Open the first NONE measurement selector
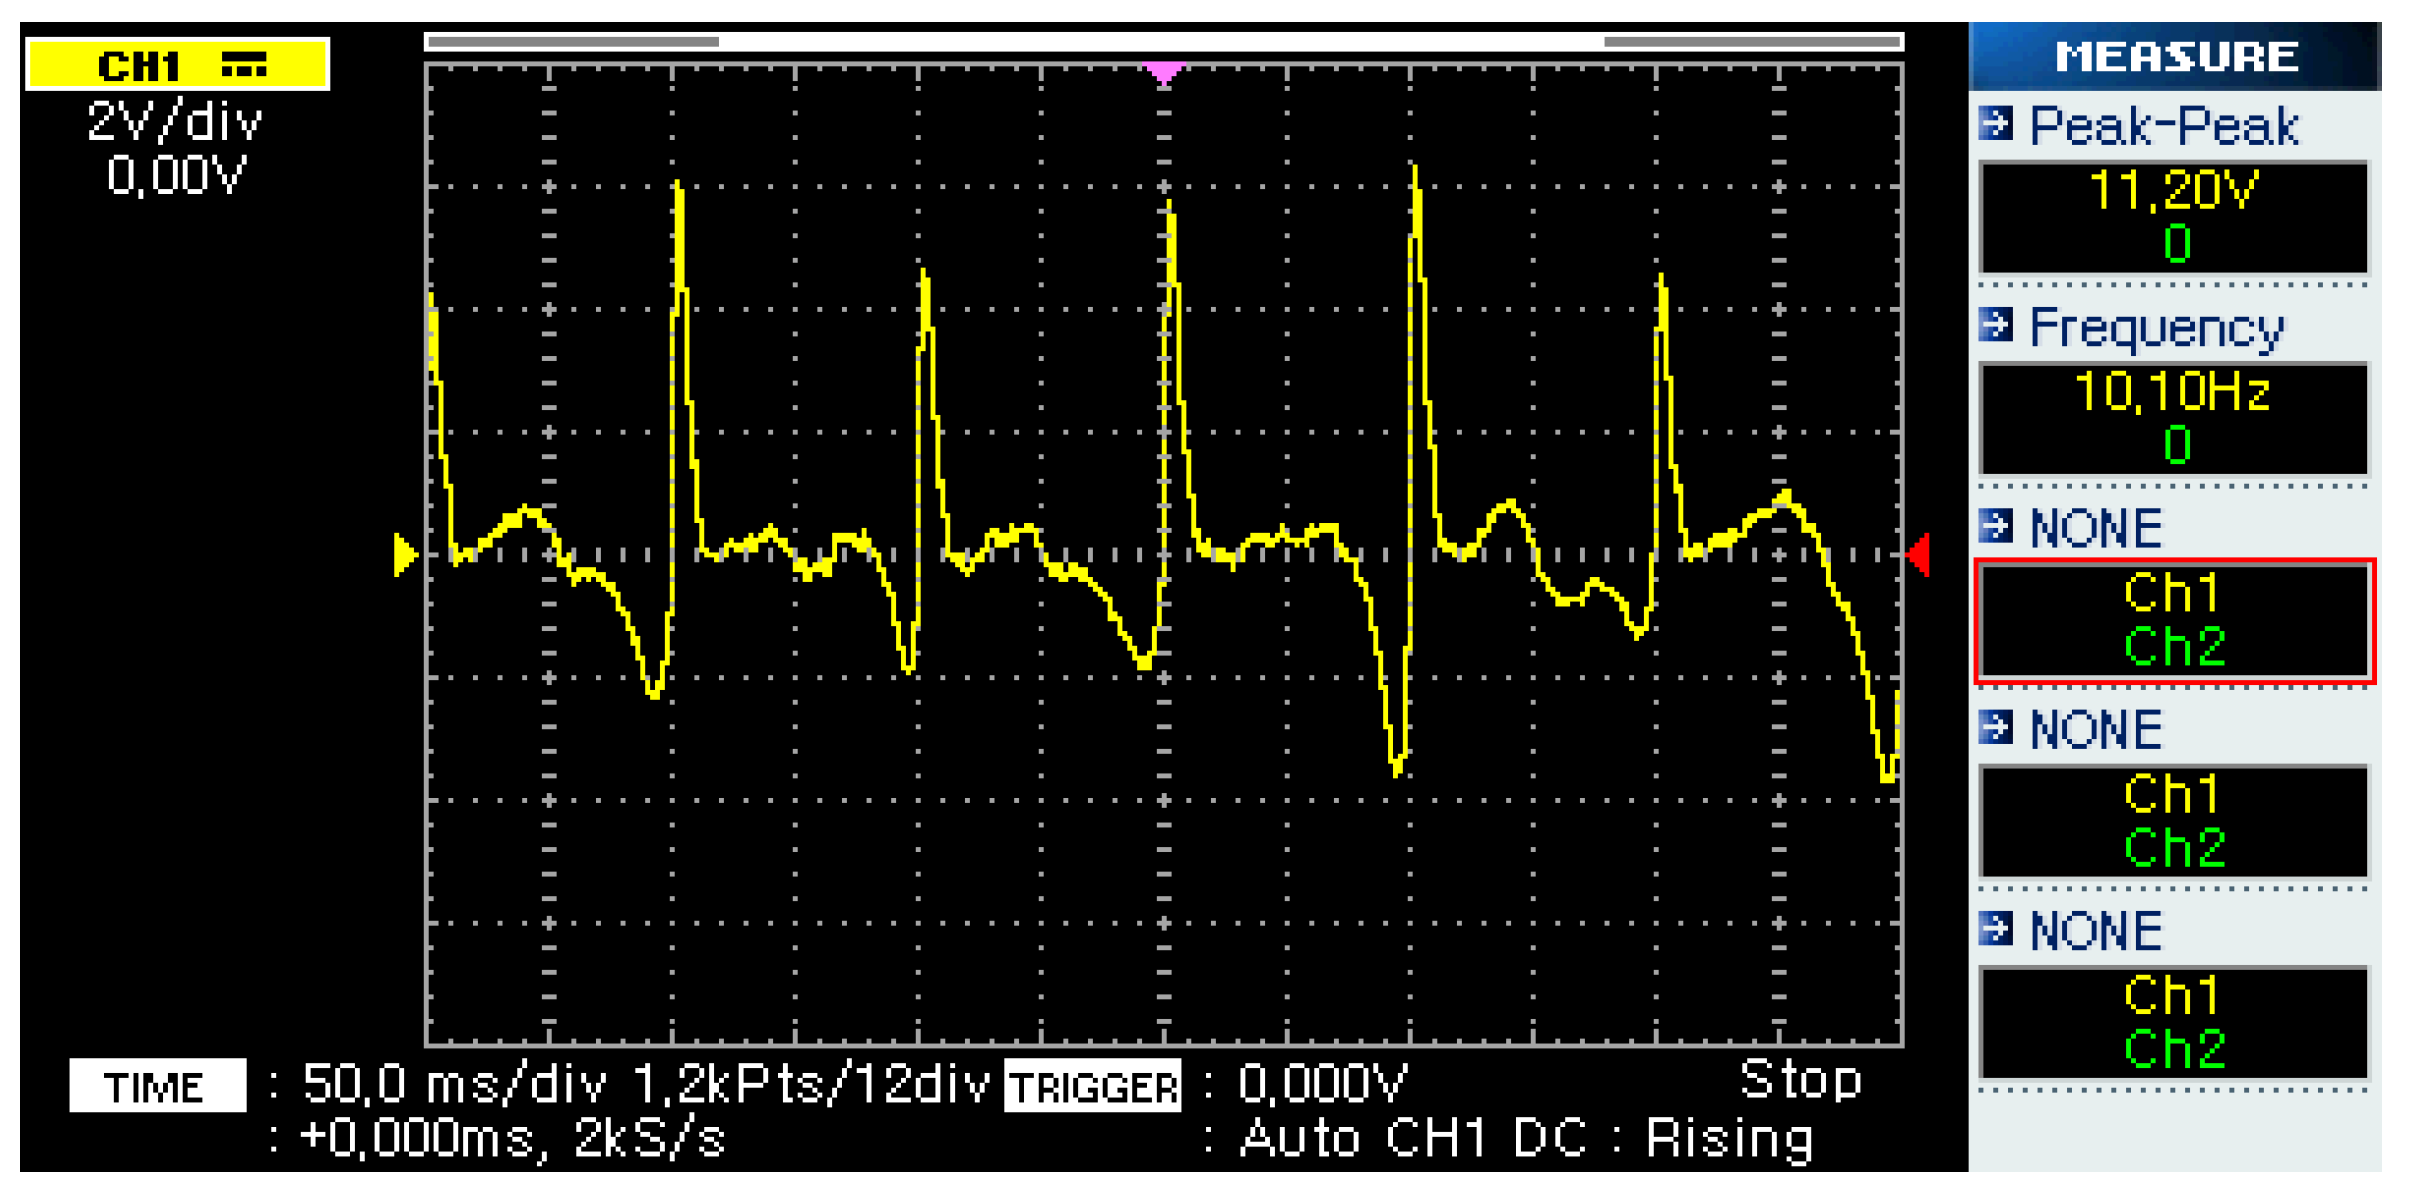The height and width of the screenshot is (1199, 2409). point(2095,528)
